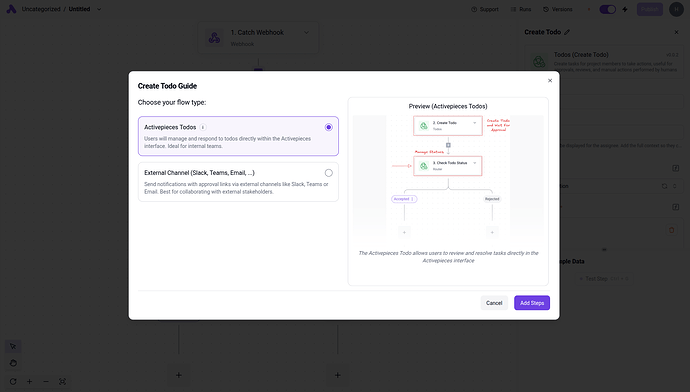Open the Create Todo step dropdown in preview

pyautogui.click(x=475, y=123)
